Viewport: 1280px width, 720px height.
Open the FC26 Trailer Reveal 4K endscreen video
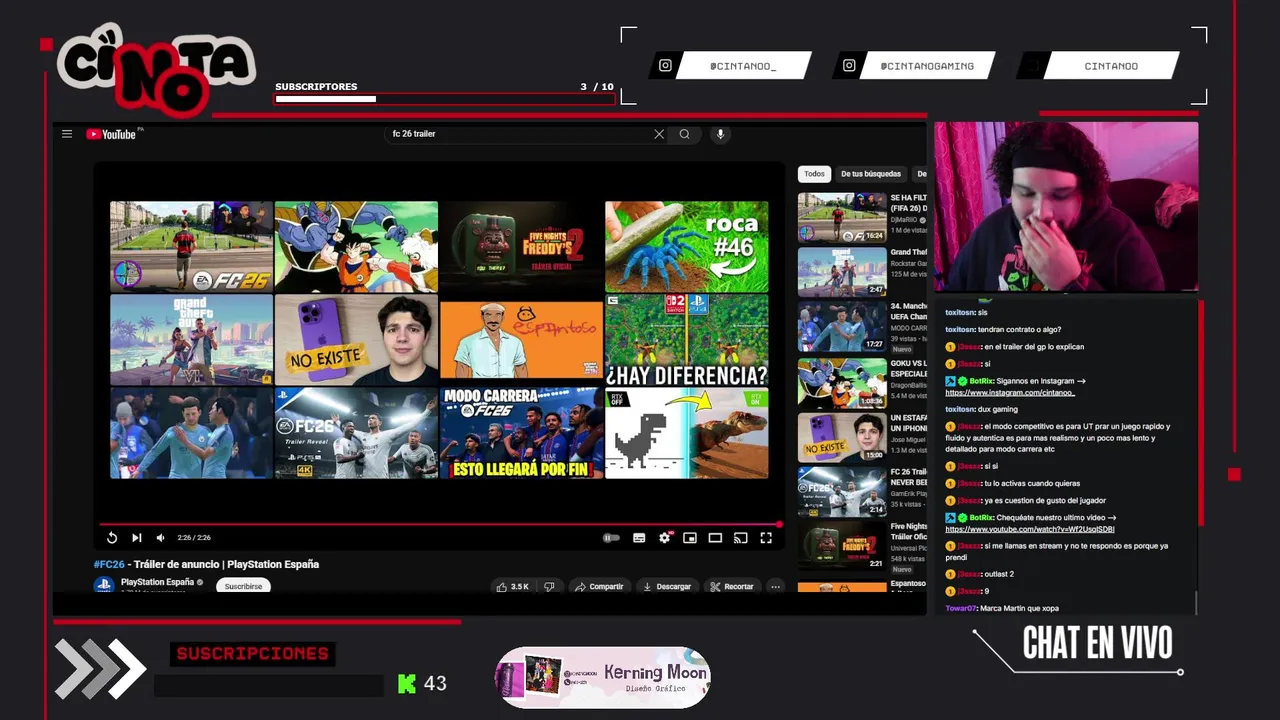(356, 433)
